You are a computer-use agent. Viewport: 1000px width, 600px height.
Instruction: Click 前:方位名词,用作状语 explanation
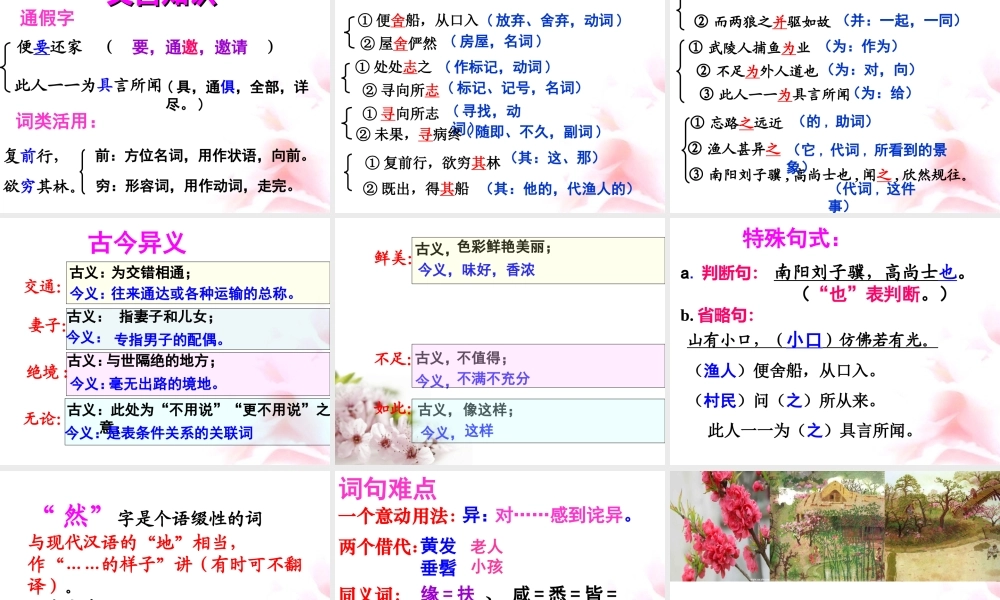202,156
